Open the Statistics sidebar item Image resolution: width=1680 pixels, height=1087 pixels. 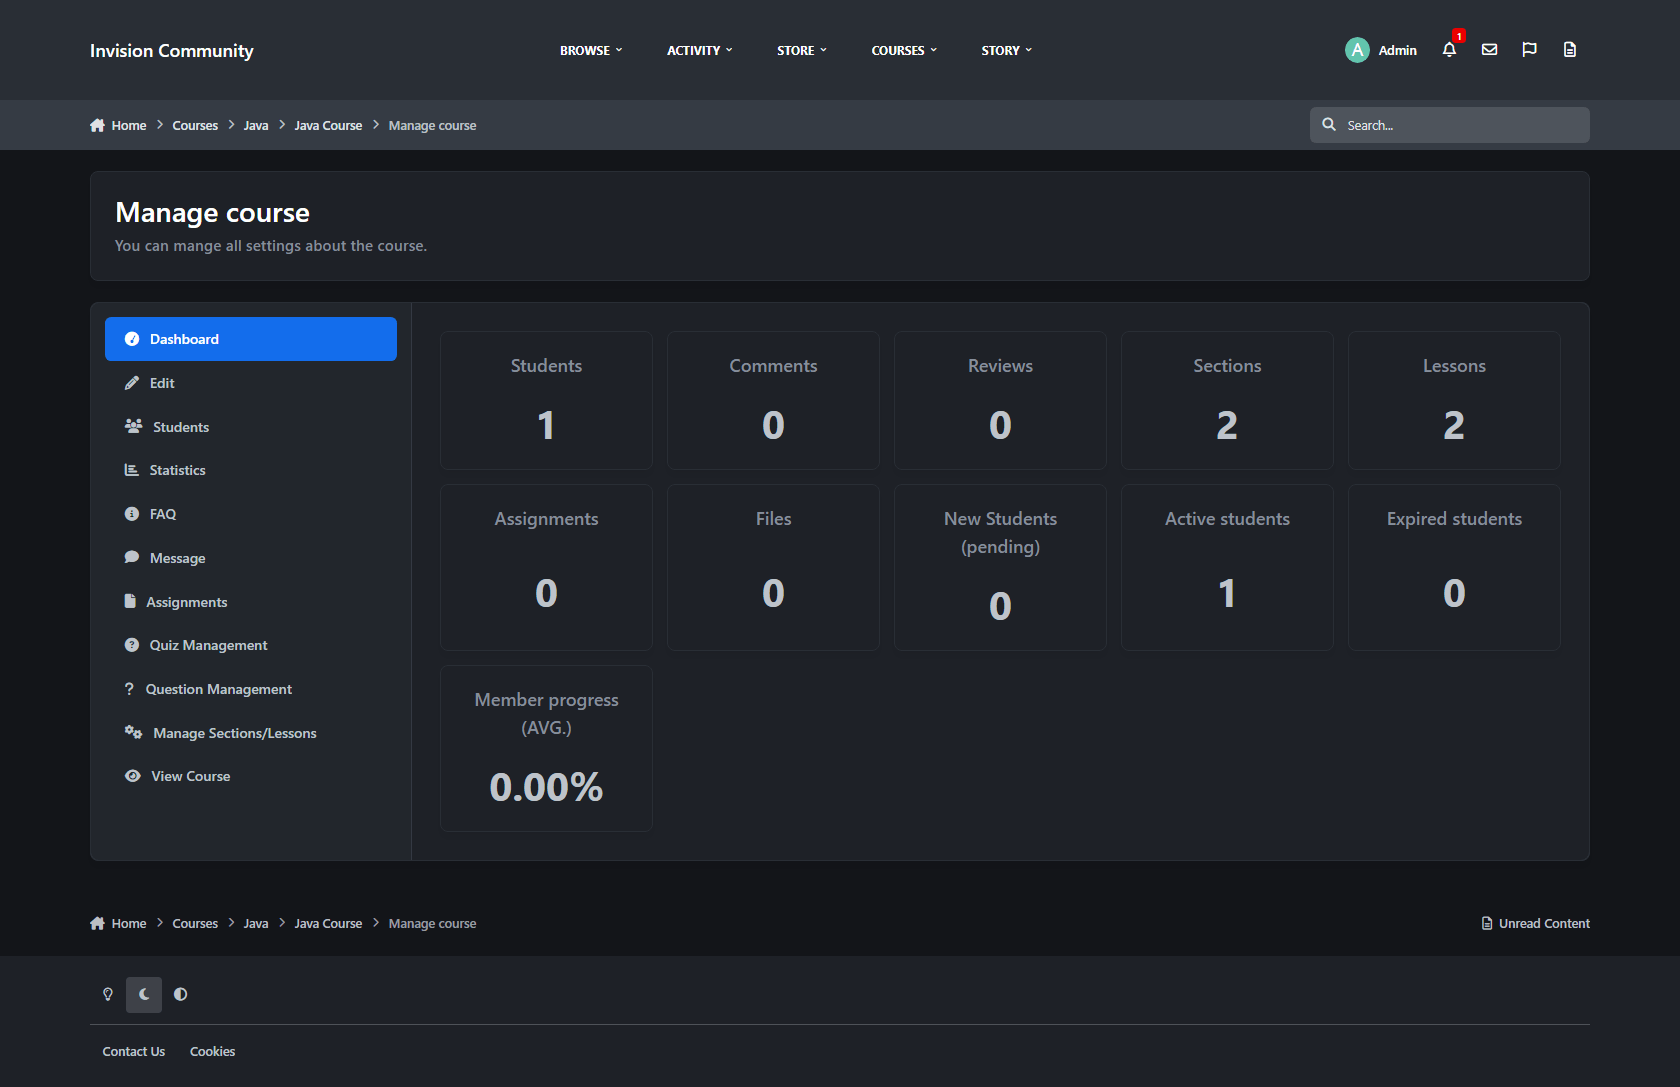[251, 470]
